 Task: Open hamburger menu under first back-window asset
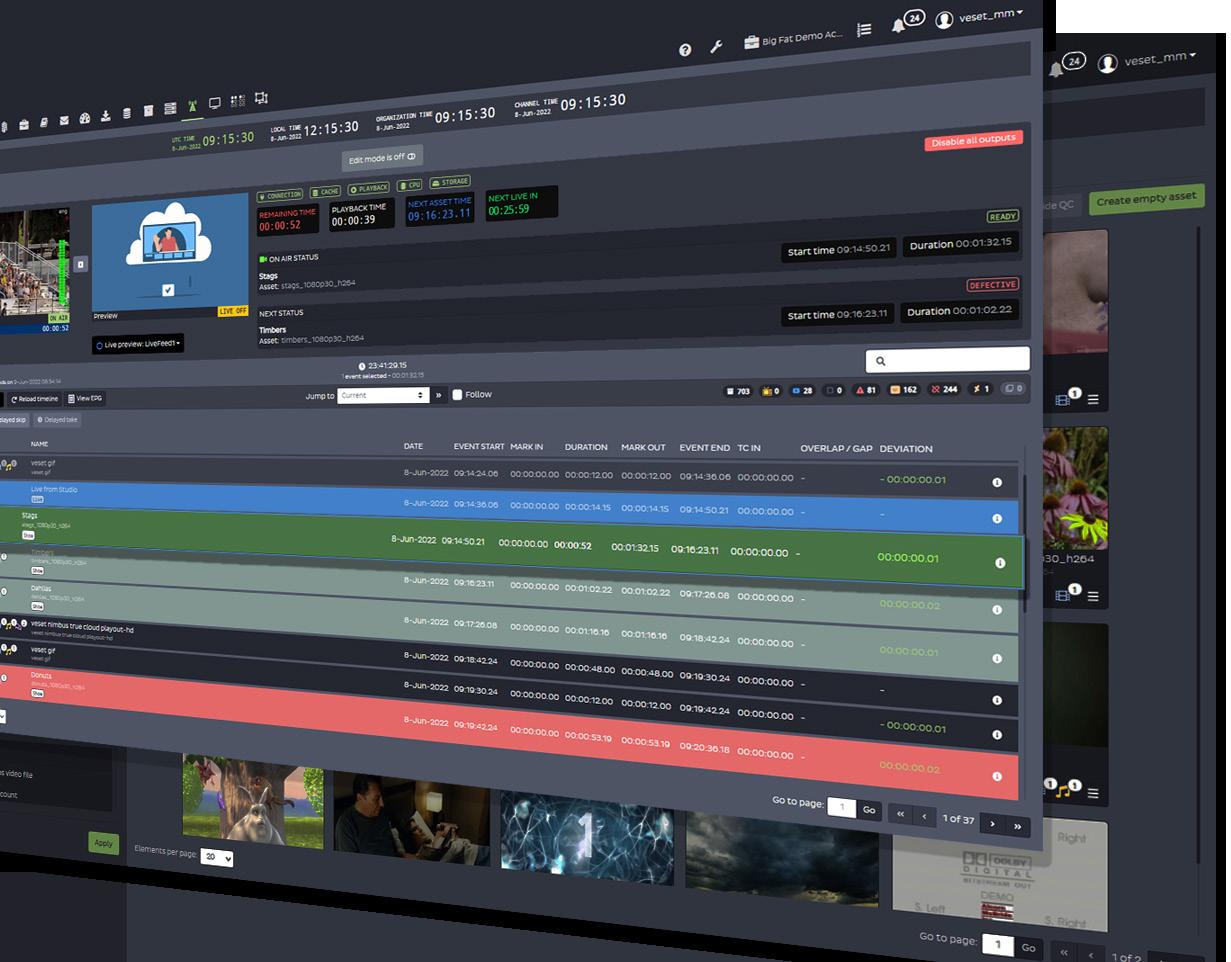coord(1093,400)
